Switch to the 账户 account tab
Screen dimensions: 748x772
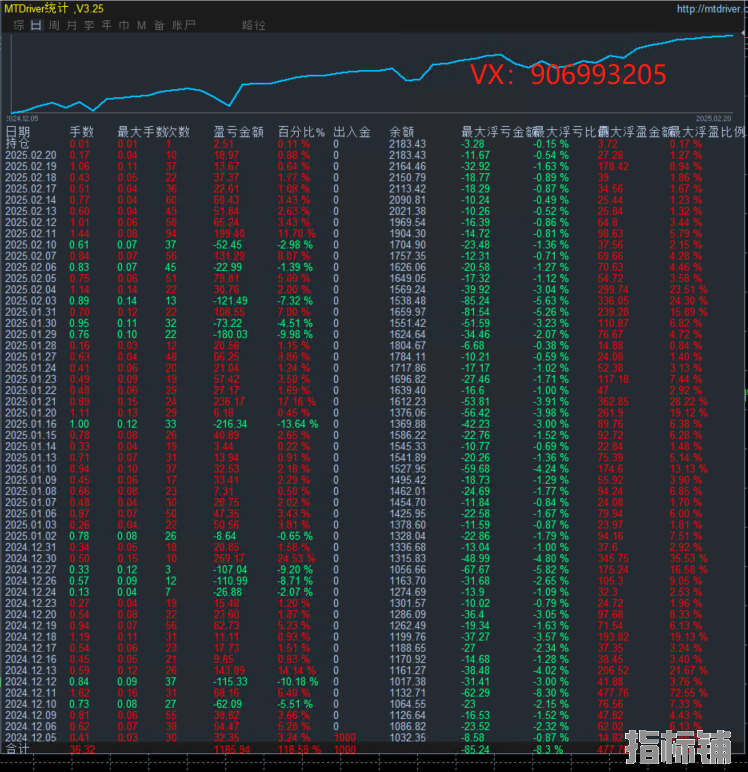pyautogui.click(x=183, y=24)
